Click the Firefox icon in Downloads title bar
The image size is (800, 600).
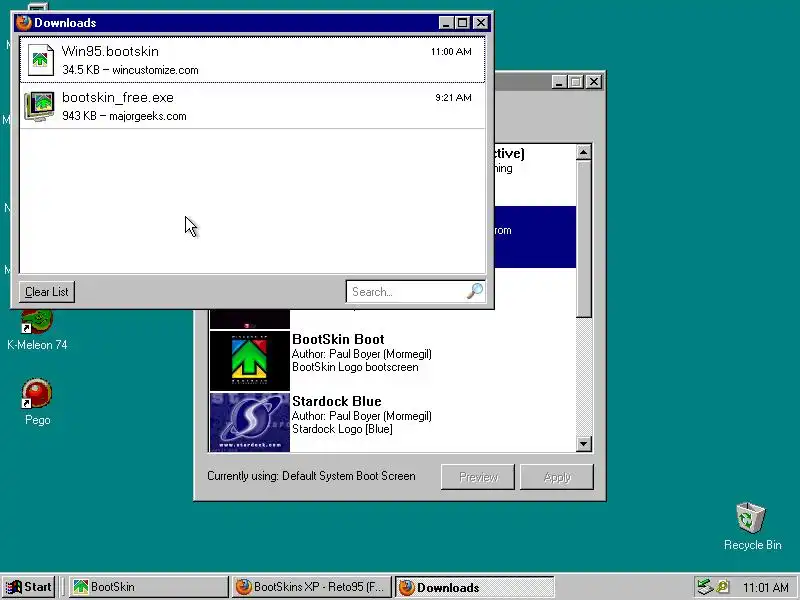[x=23, y=23]
